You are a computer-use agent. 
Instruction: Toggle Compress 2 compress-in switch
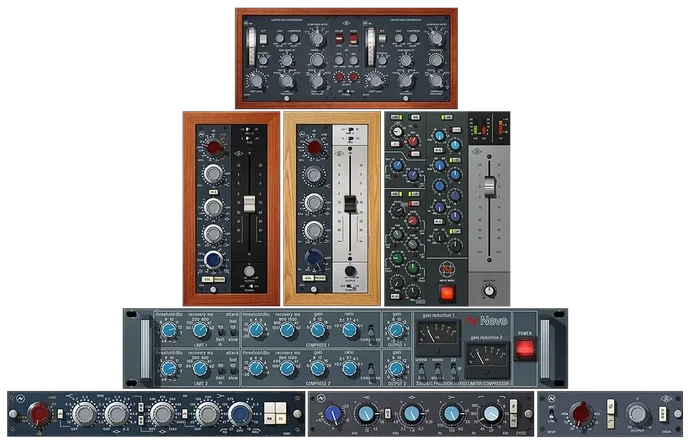point(372,369)
